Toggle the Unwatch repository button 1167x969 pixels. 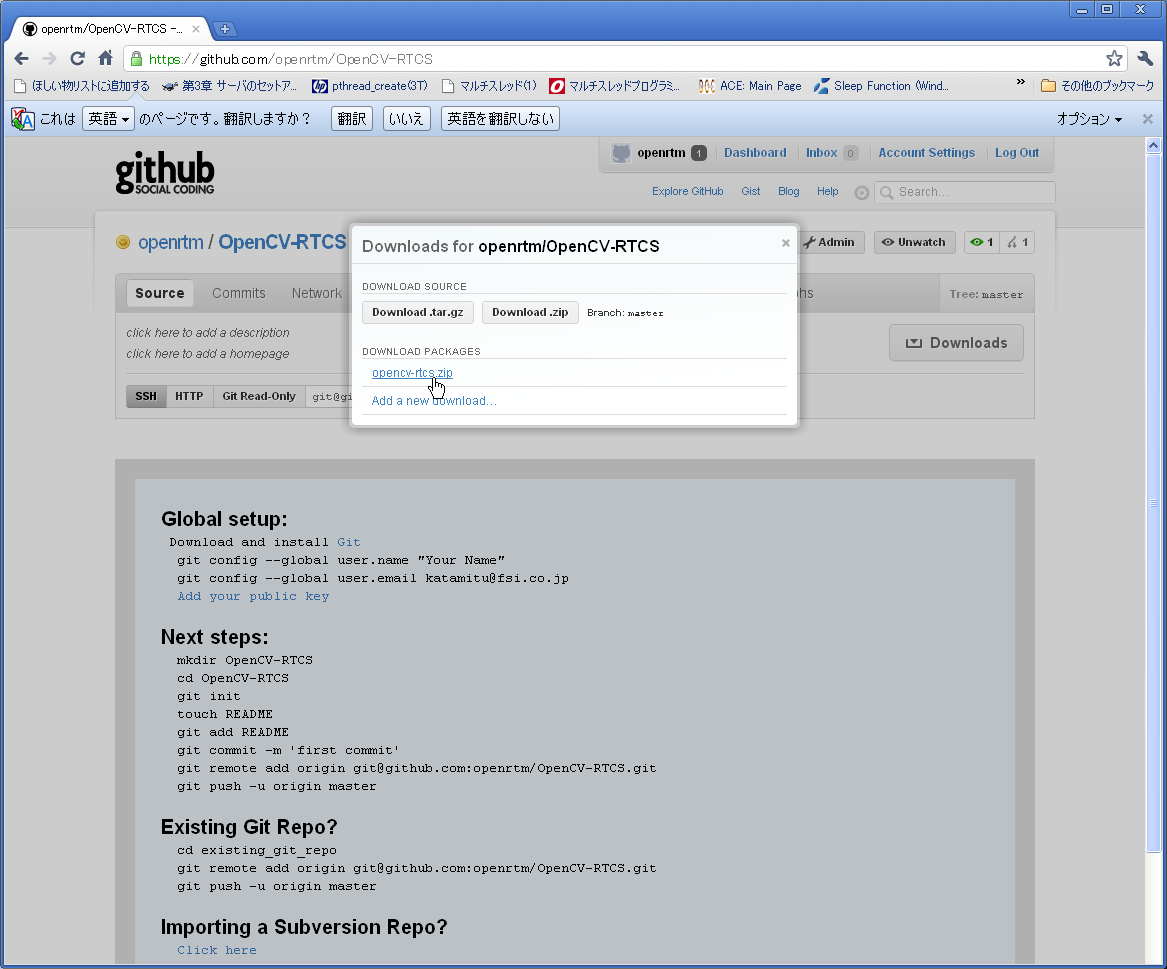(x=914, y=242)
